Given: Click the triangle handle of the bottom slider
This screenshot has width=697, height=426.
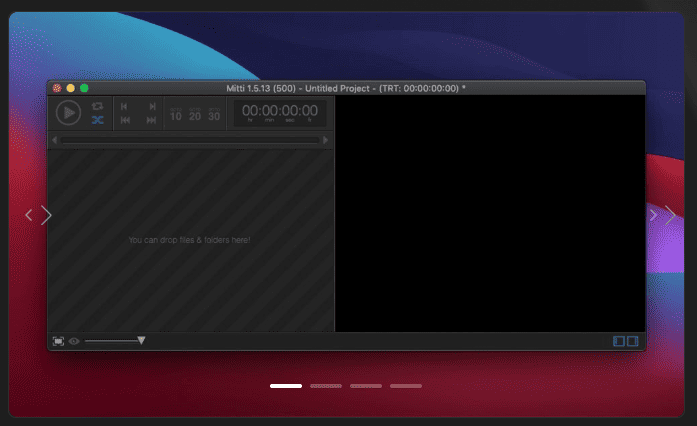Looking at the screenshot, I should coord(141,340).
